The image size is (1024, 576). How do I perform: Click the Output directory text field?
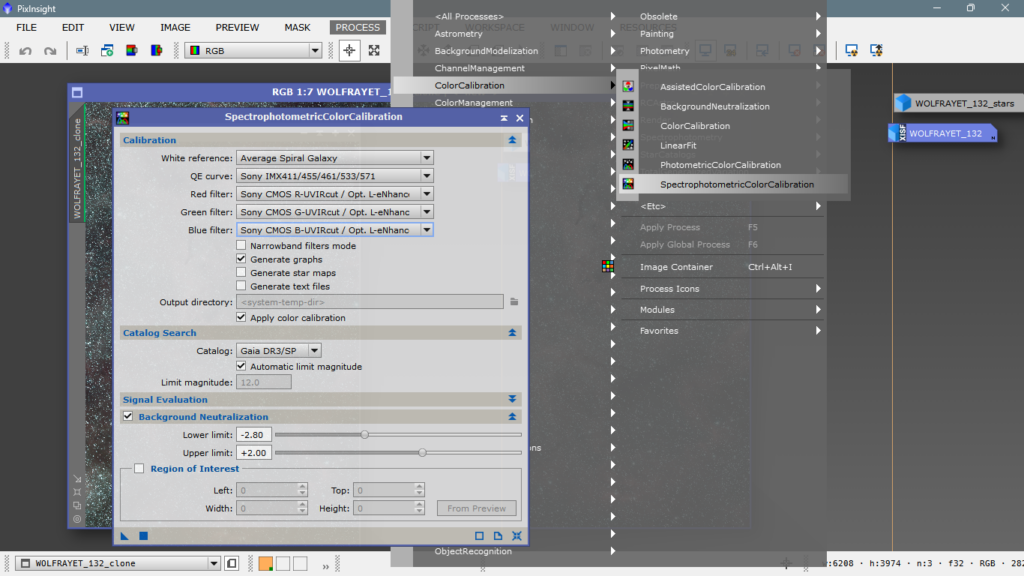tap(370, 302)
